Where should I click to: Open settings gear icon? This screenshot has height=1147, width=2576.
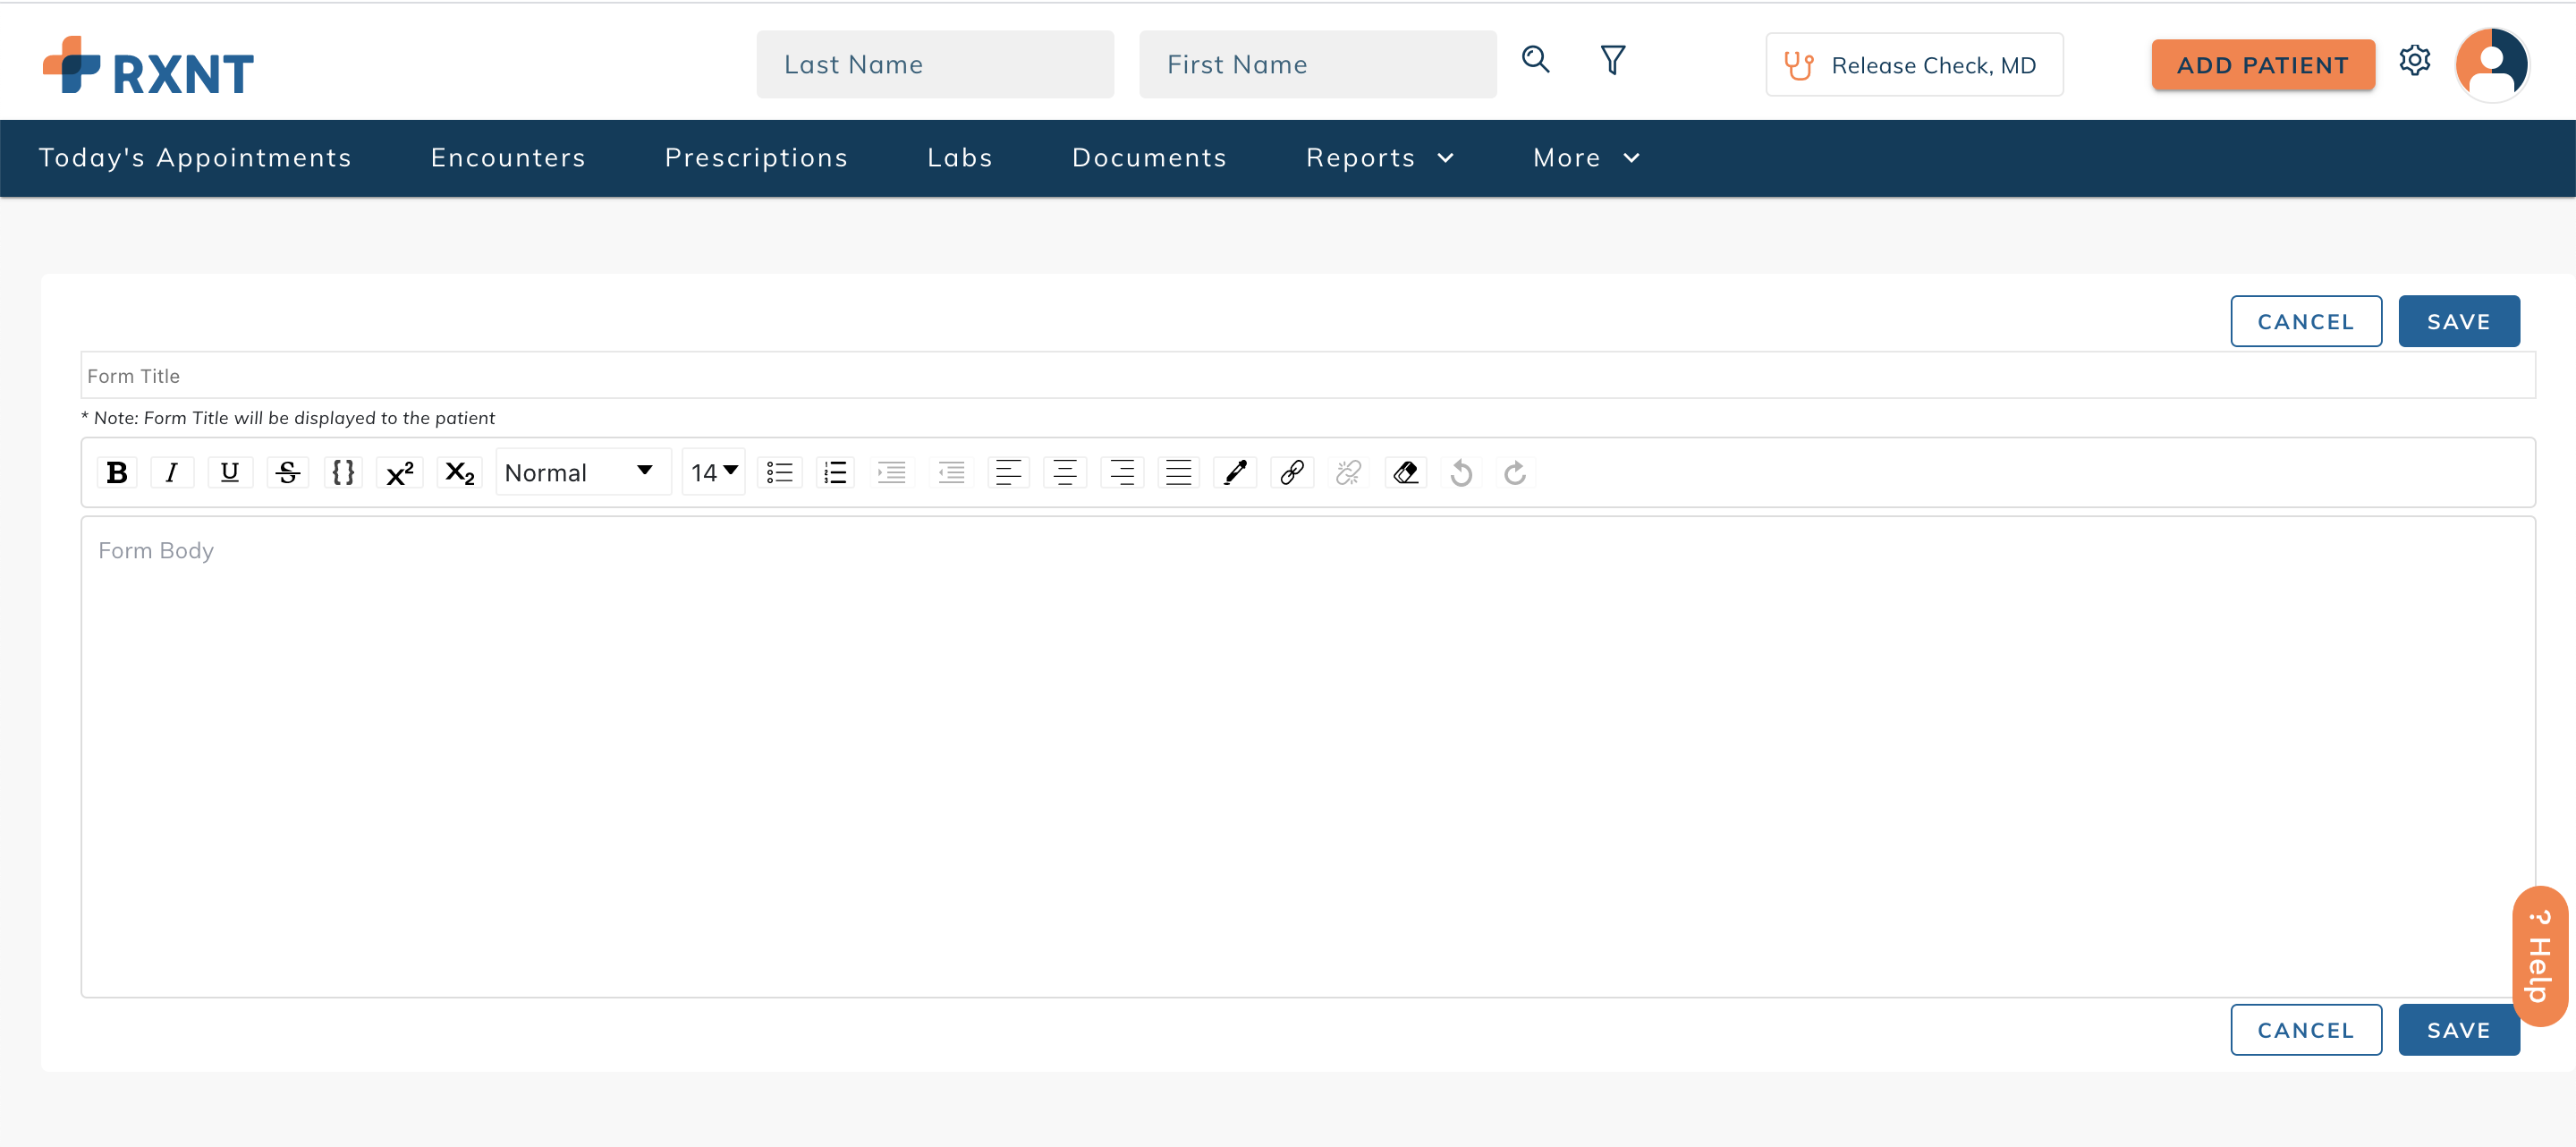(x=2414, y=60)
